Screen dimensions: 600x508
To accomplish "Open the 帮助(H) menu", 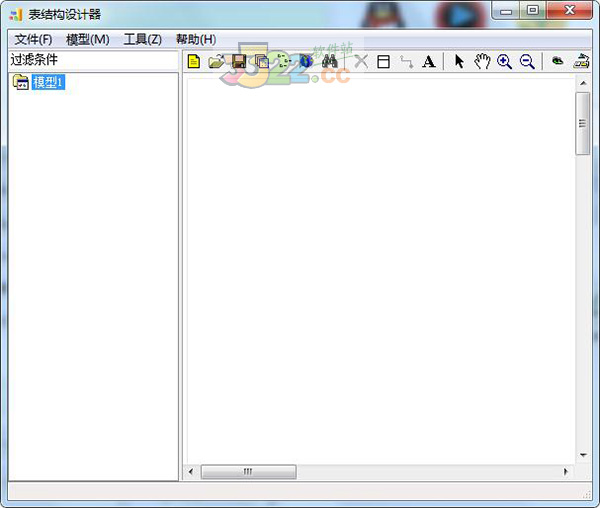I will click(196, 39).
